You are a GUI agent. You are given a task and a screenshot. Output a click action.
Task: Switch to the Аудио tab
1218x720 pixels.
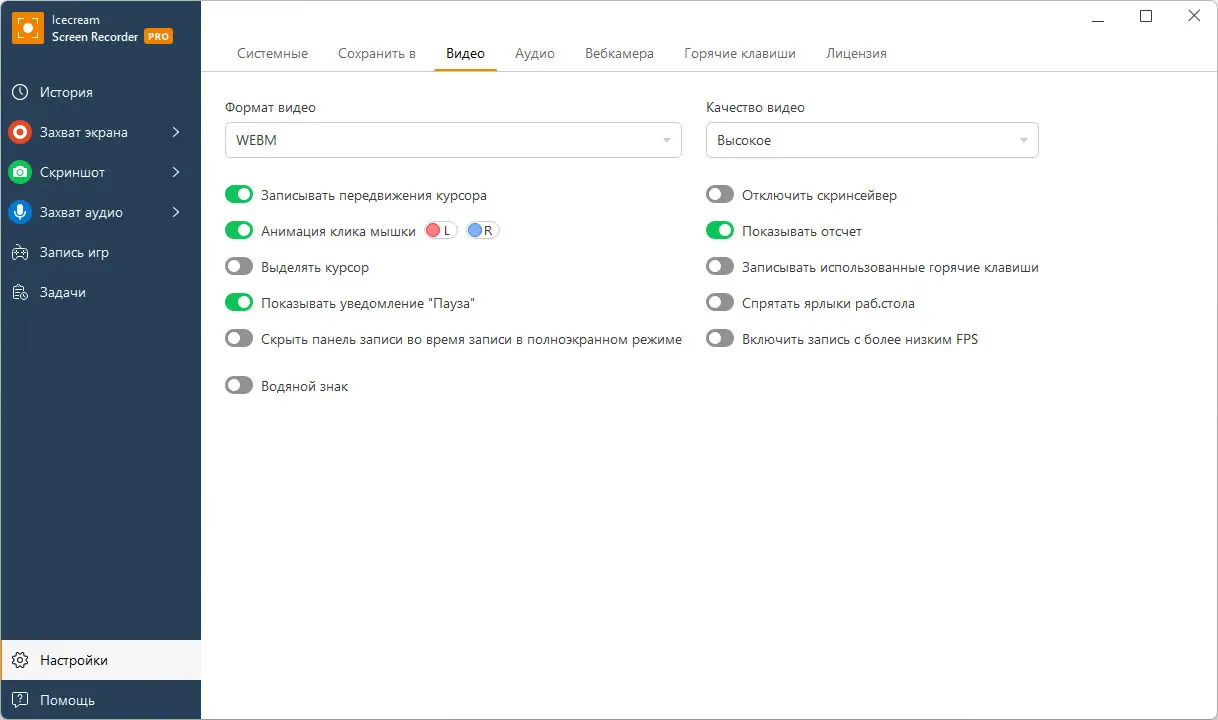click(x=535, y=53)
